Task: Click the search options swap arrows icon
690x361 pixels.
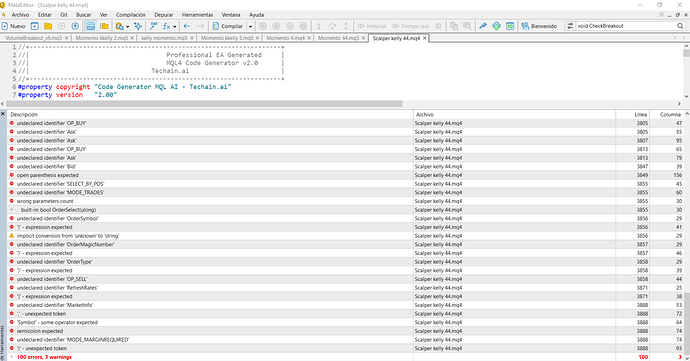Action: click(x=570, y=26)
